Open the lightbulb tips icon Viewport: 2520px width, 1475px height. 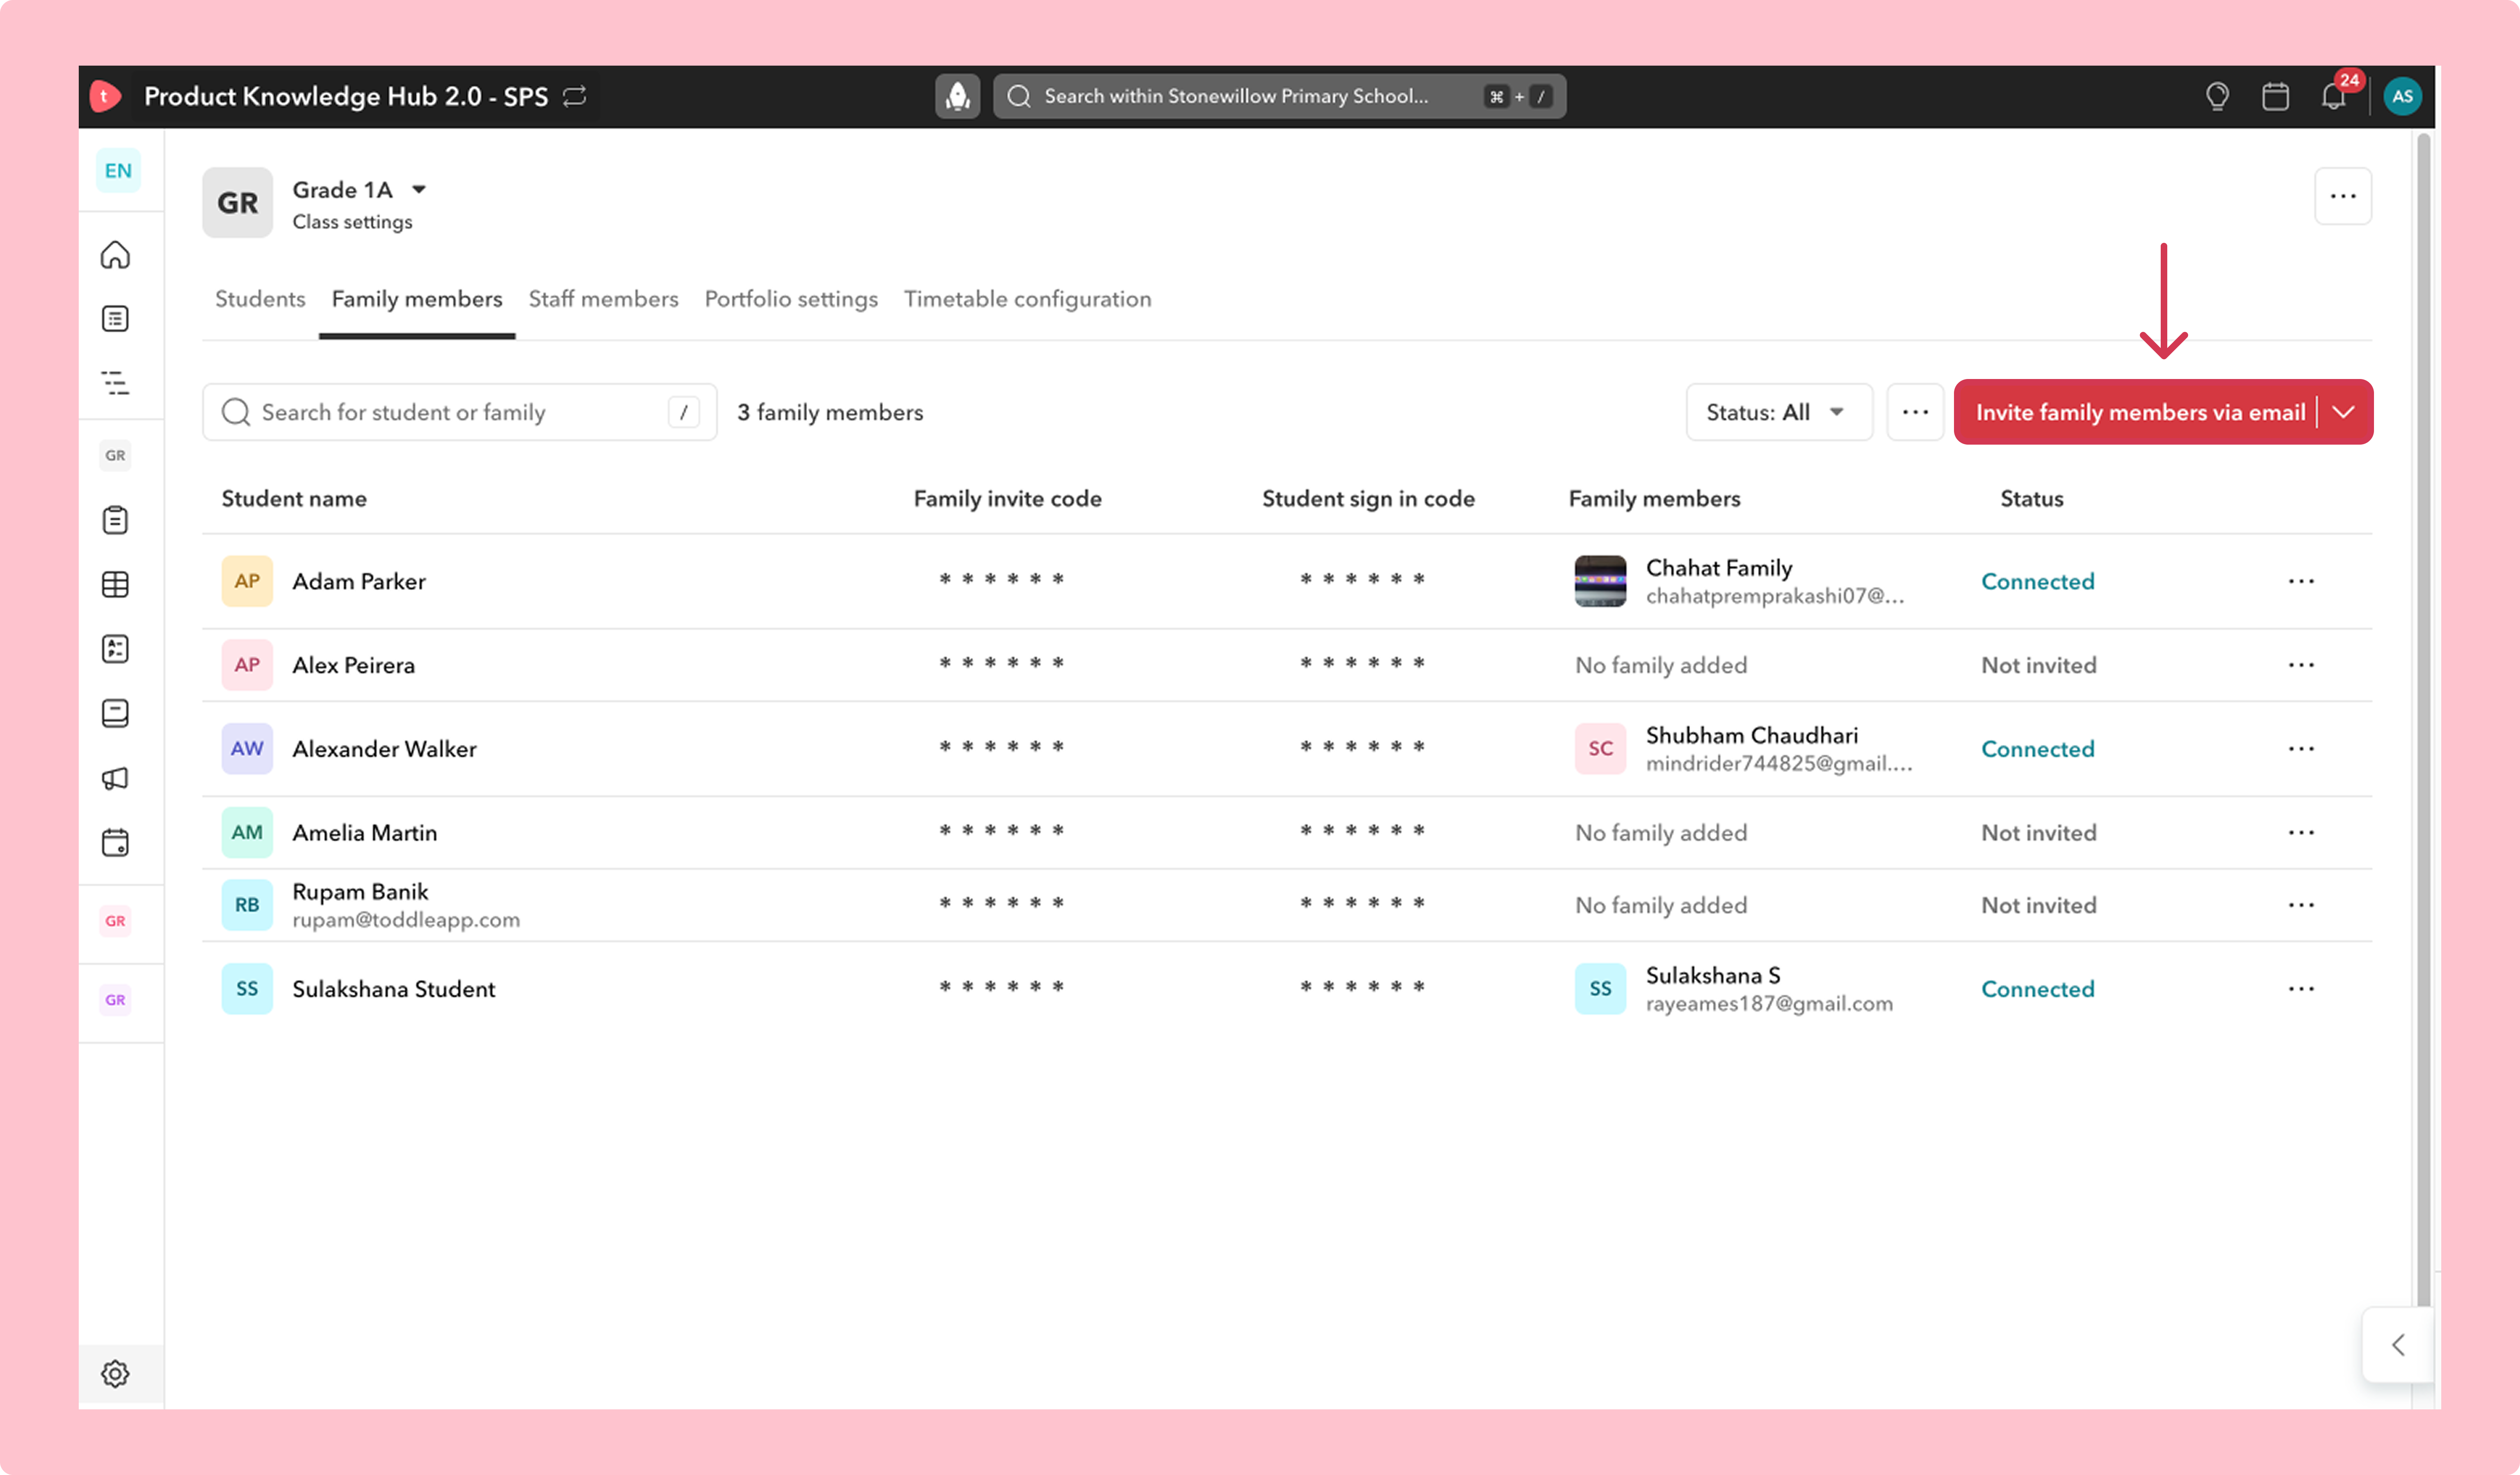[2217, 96]
